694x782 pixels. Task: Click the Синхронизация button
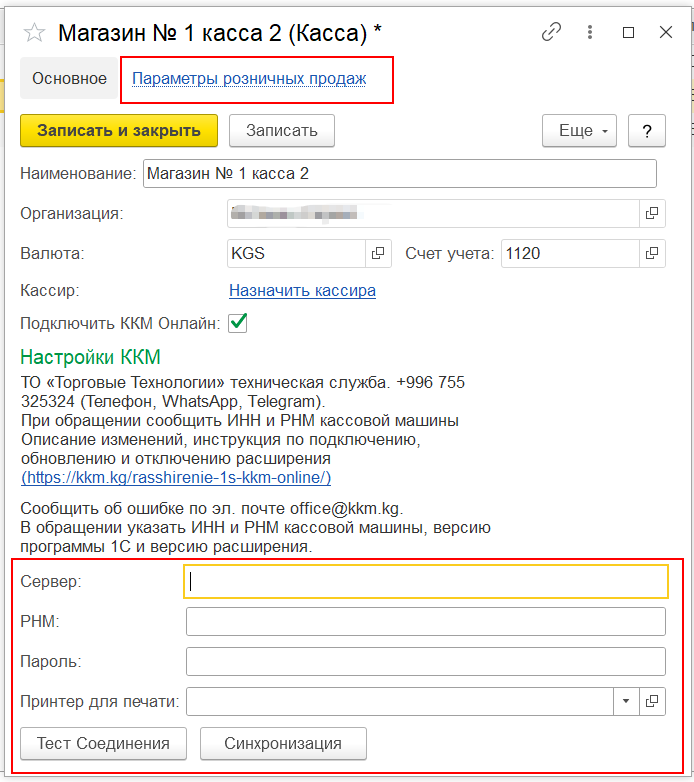(283, 743)
